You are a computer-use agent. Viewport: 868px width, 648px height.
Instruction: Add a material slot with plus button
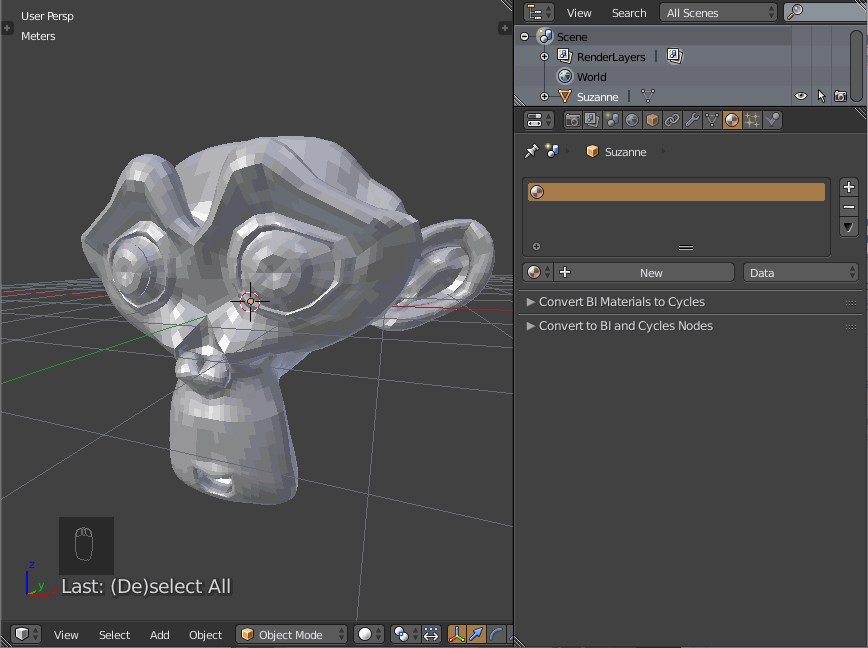(x=849, y=187)
